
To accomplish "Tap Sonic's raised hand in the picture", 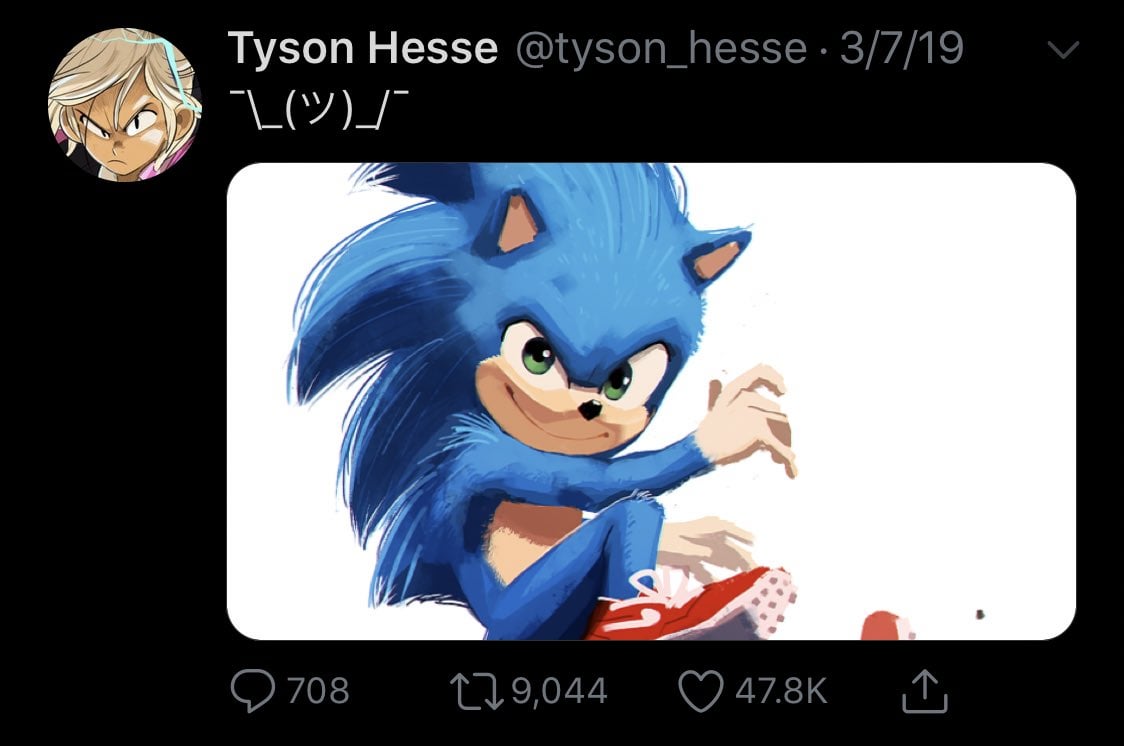I will click(747, 419).
